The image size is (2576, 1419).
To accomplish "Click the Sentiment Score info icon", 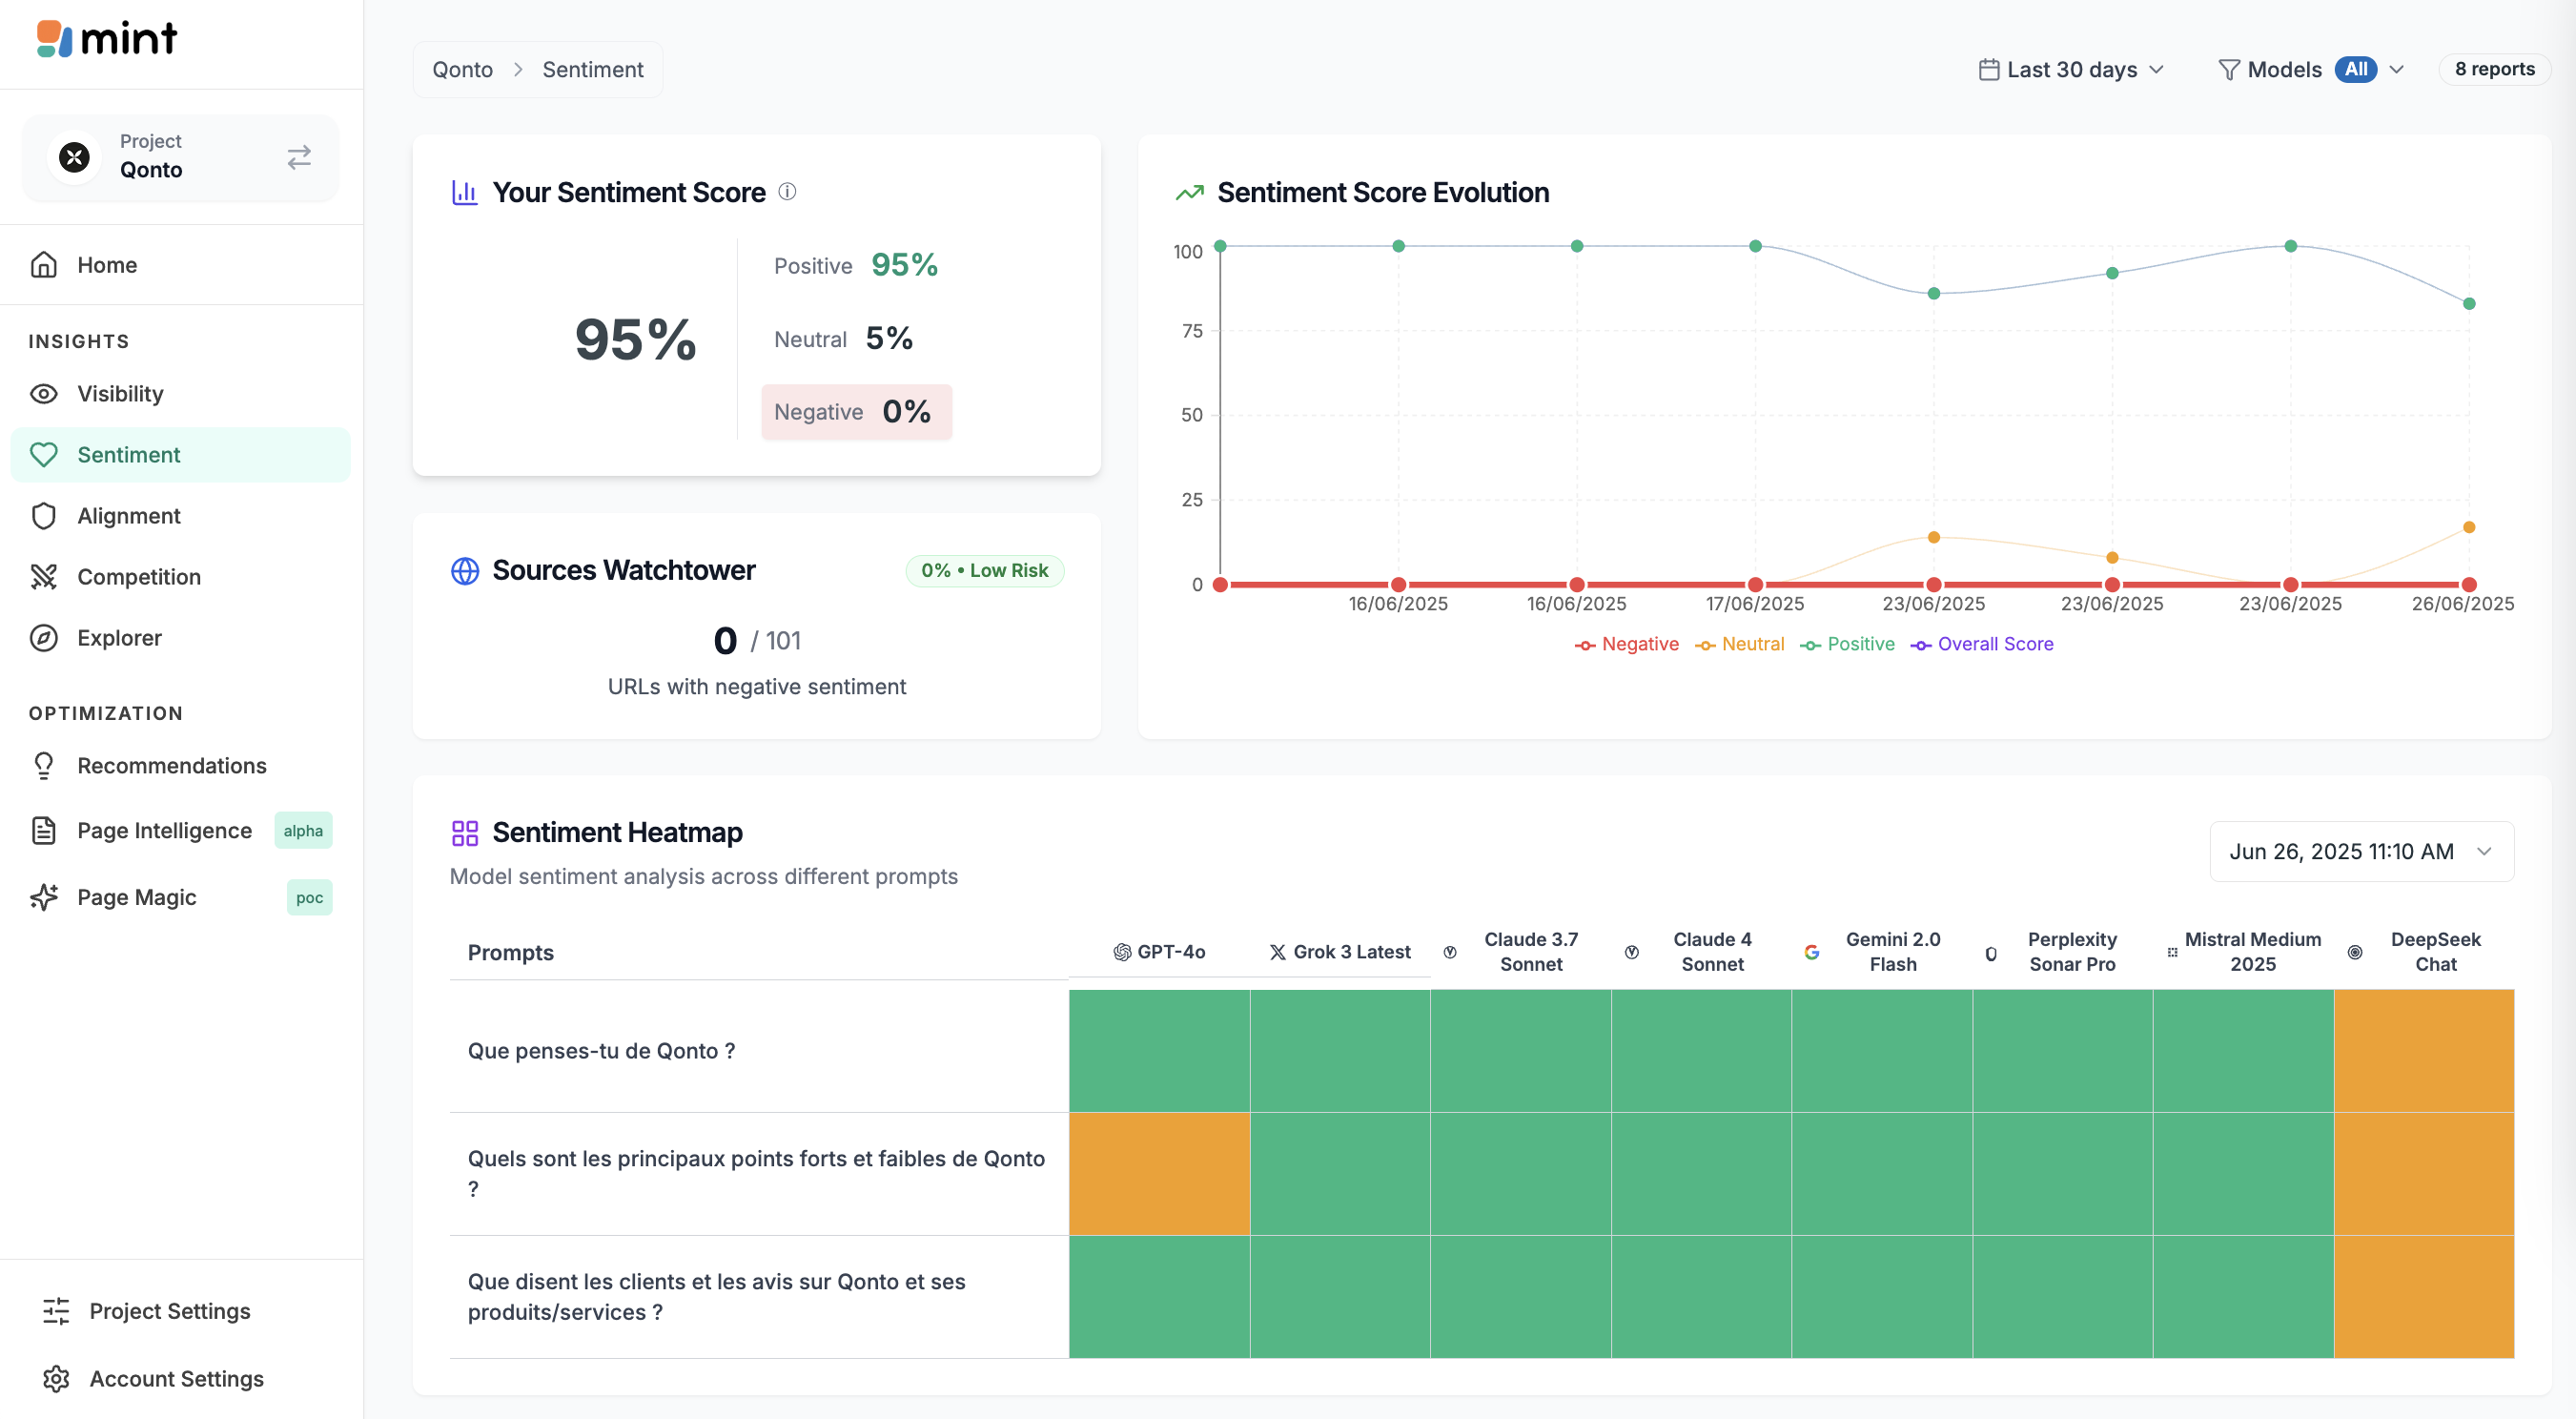I will (x=787, y=191).
